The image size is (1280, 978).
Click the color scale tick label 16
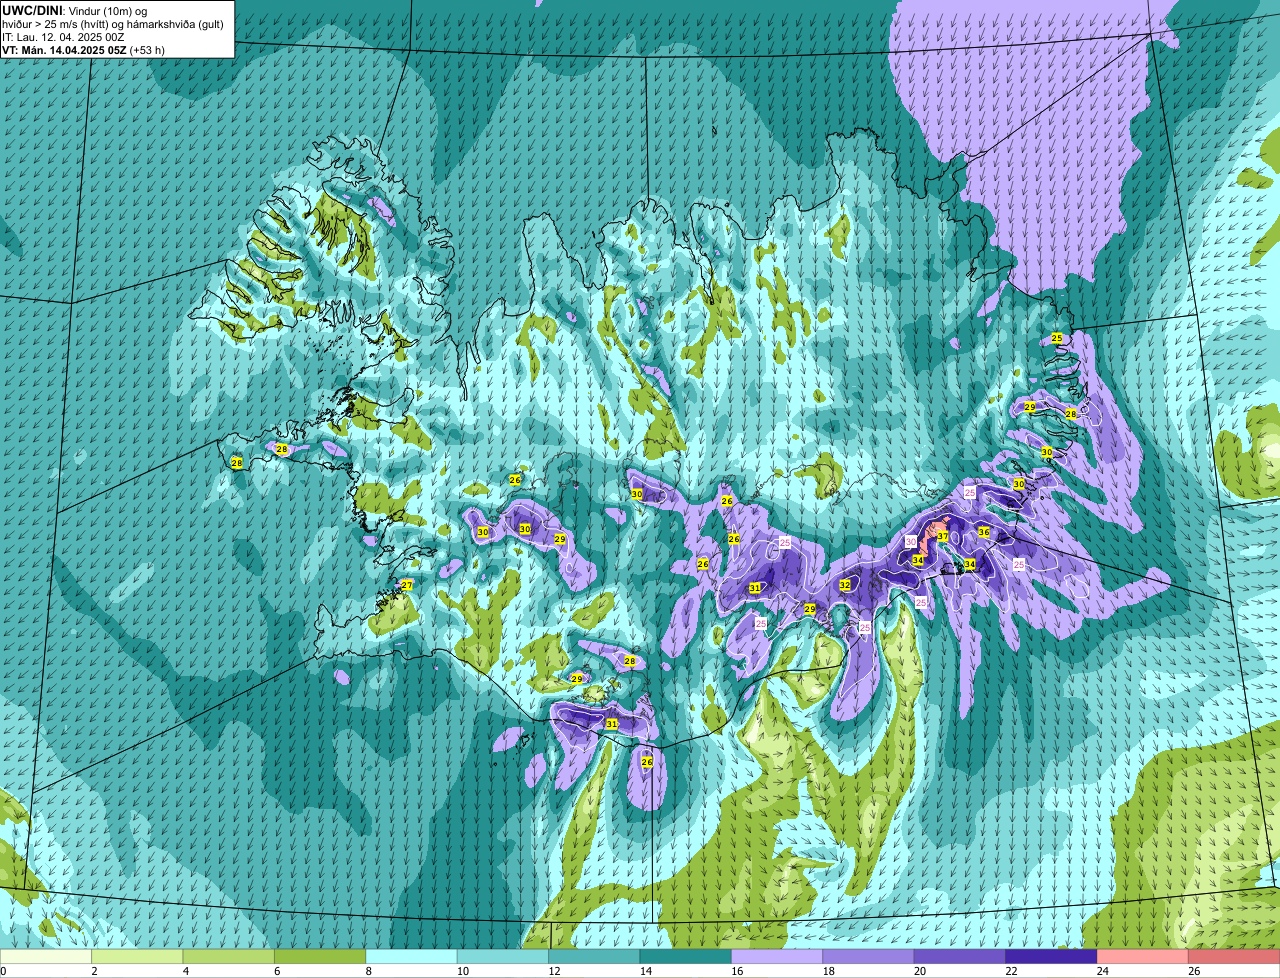tap(737, 971)
